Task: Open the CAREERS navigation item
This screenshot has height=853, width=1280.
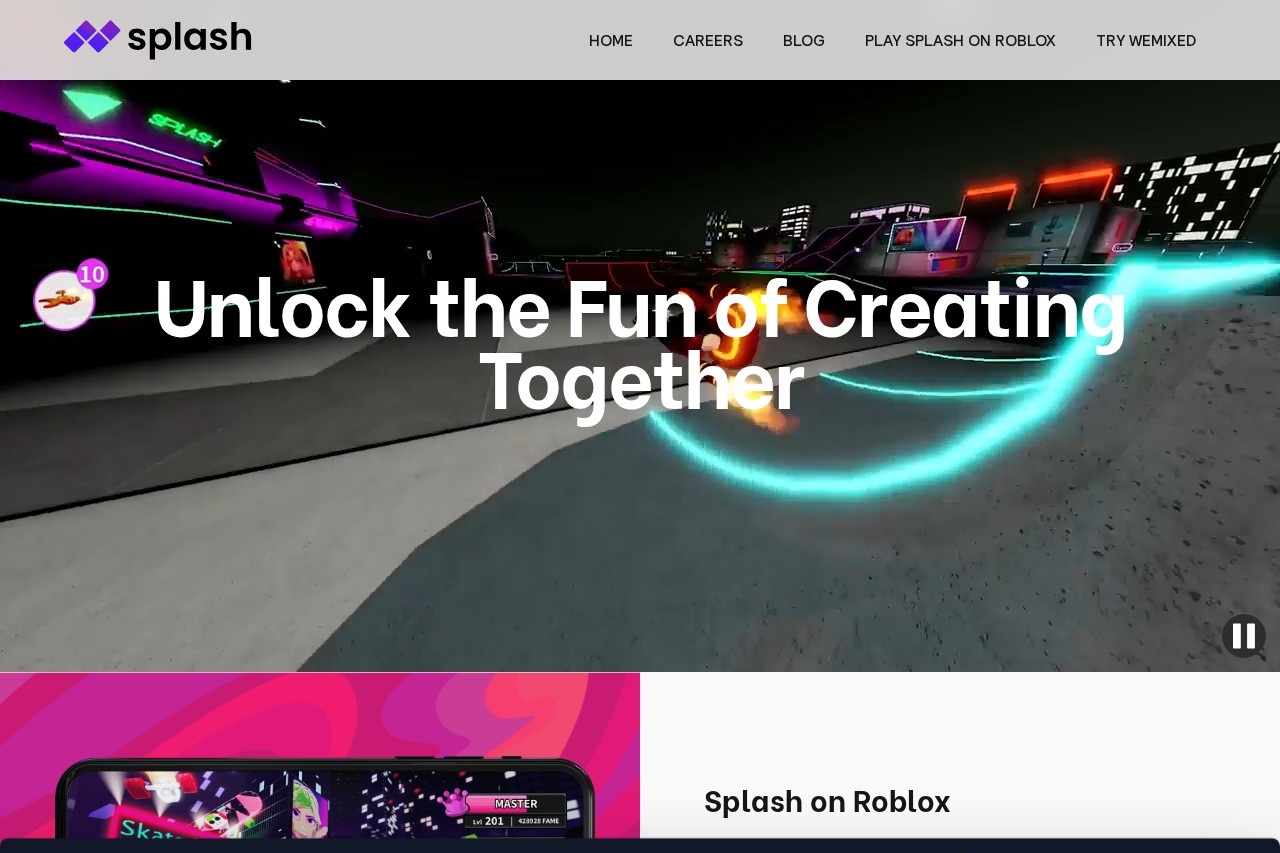Action: tap(708, 40)
